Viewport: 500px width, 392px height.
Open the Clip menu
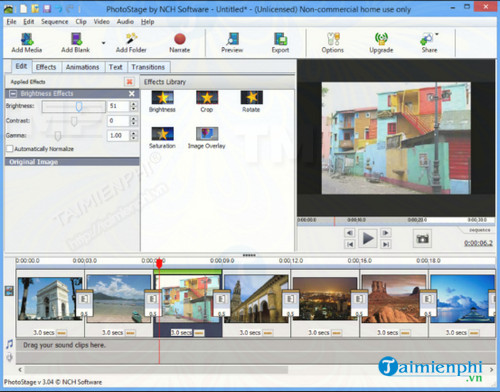tap(81, 22)
